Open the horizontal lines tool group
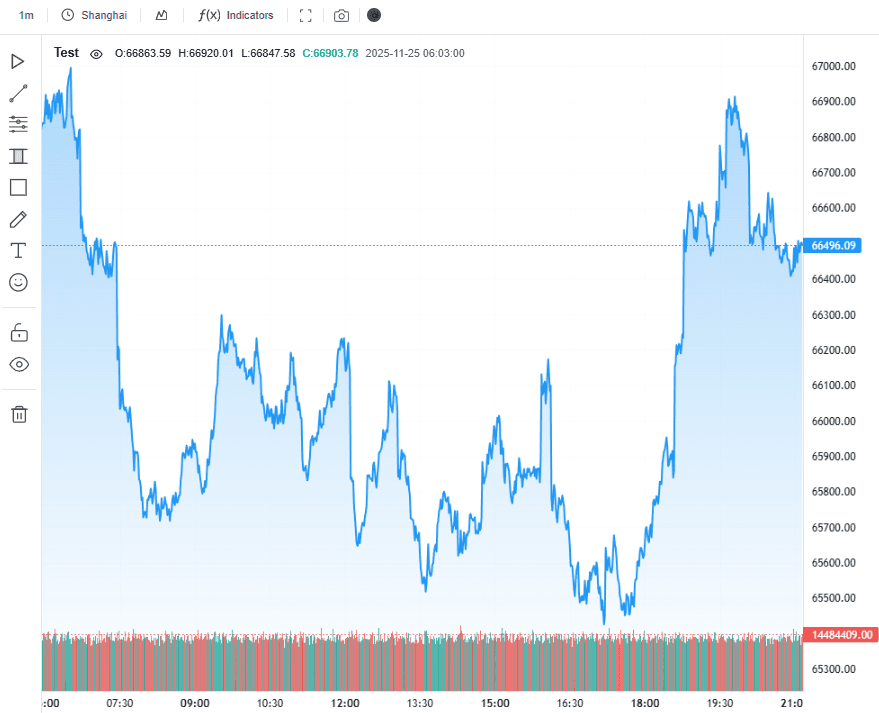 [18, 124]
